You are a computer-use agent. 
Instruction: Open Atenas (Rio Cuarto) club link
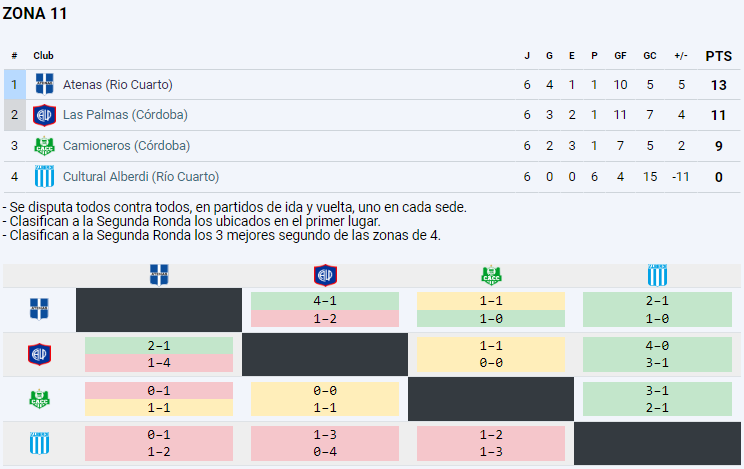coord(118,85)
